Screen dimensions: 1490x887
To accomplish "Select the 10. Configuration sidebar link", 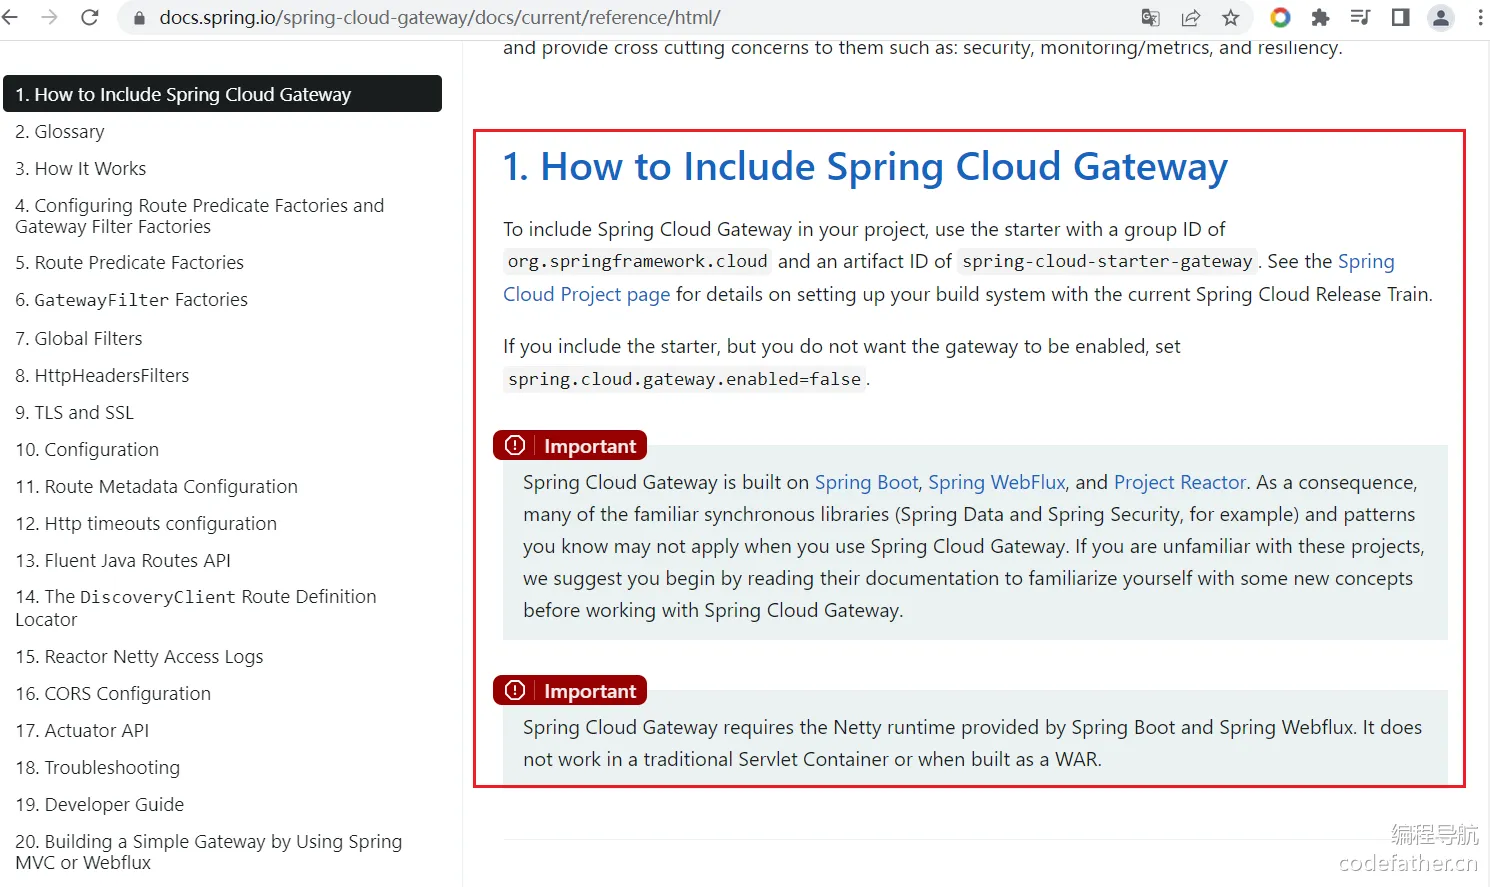I will point(87,450).
